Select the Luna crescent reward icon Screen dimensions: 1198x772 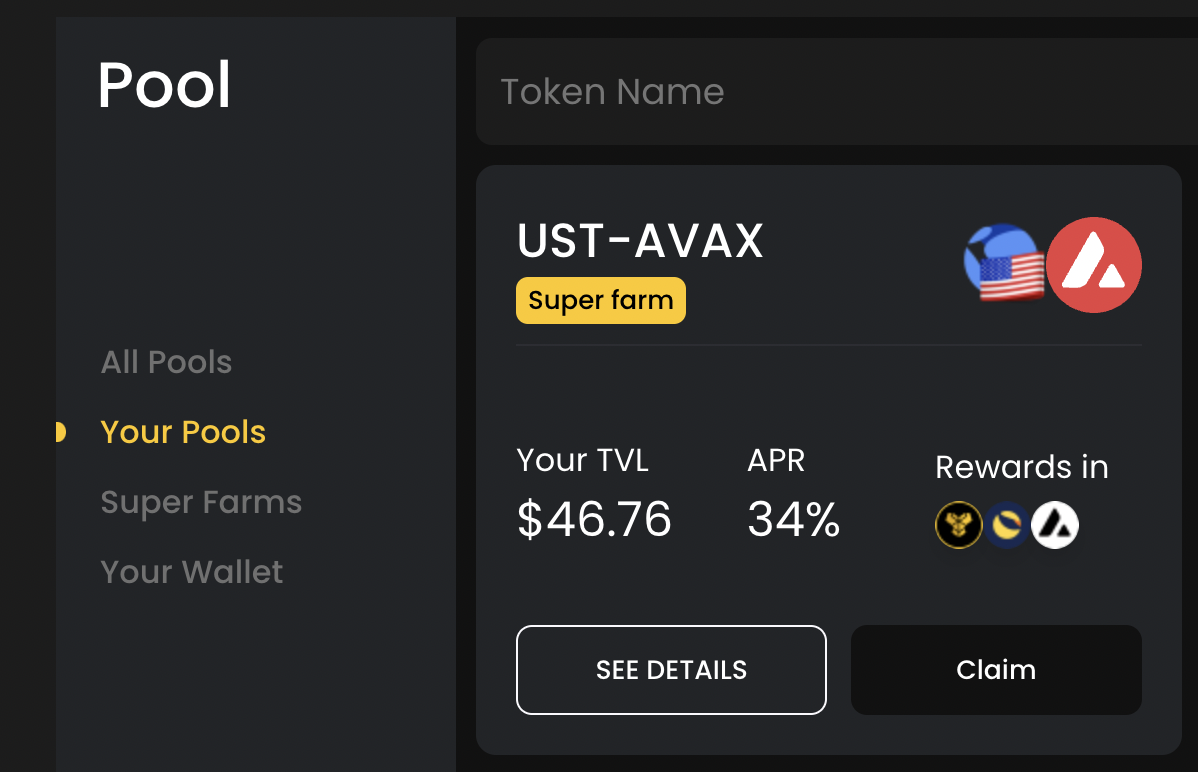1006,525
